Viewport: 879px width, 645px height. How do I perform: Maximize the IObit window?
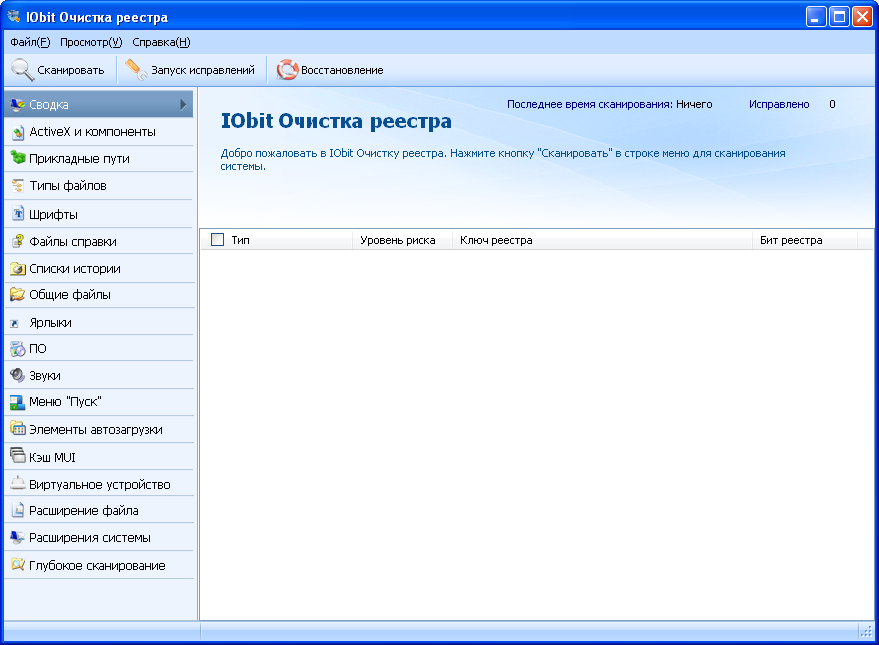[839, 17]
